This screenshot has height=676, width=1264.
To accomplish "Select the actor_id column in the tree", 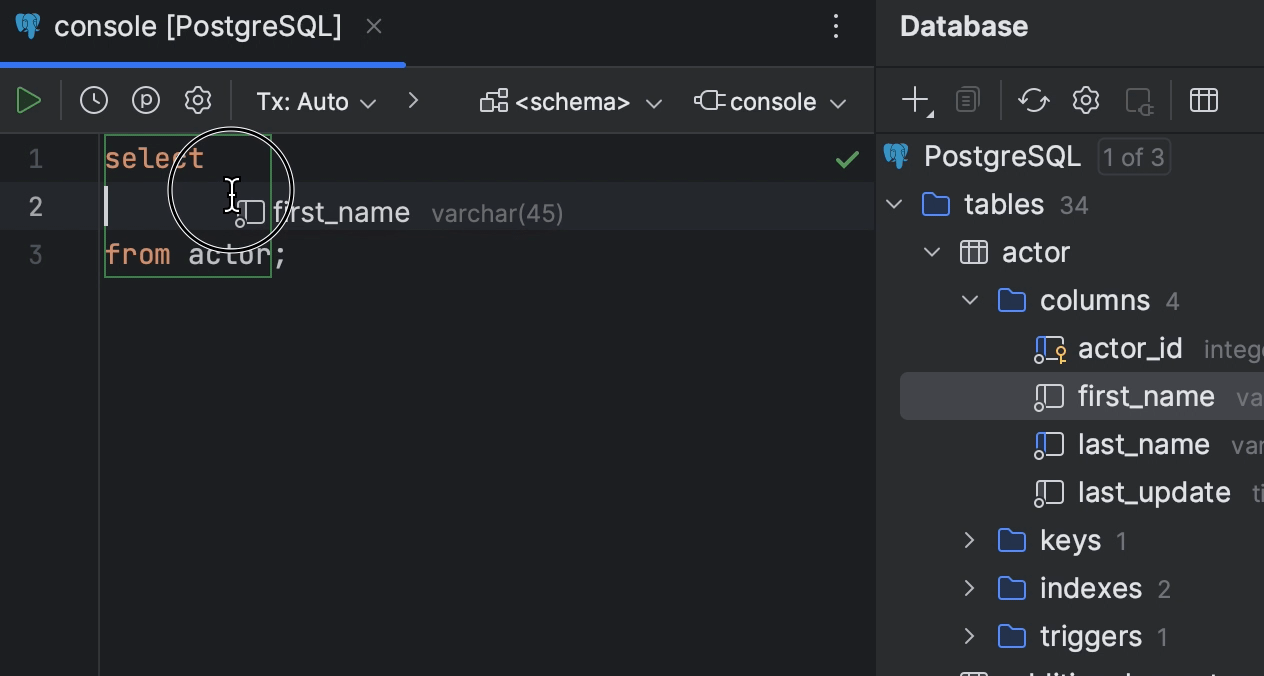I will tap(1130, 348).
